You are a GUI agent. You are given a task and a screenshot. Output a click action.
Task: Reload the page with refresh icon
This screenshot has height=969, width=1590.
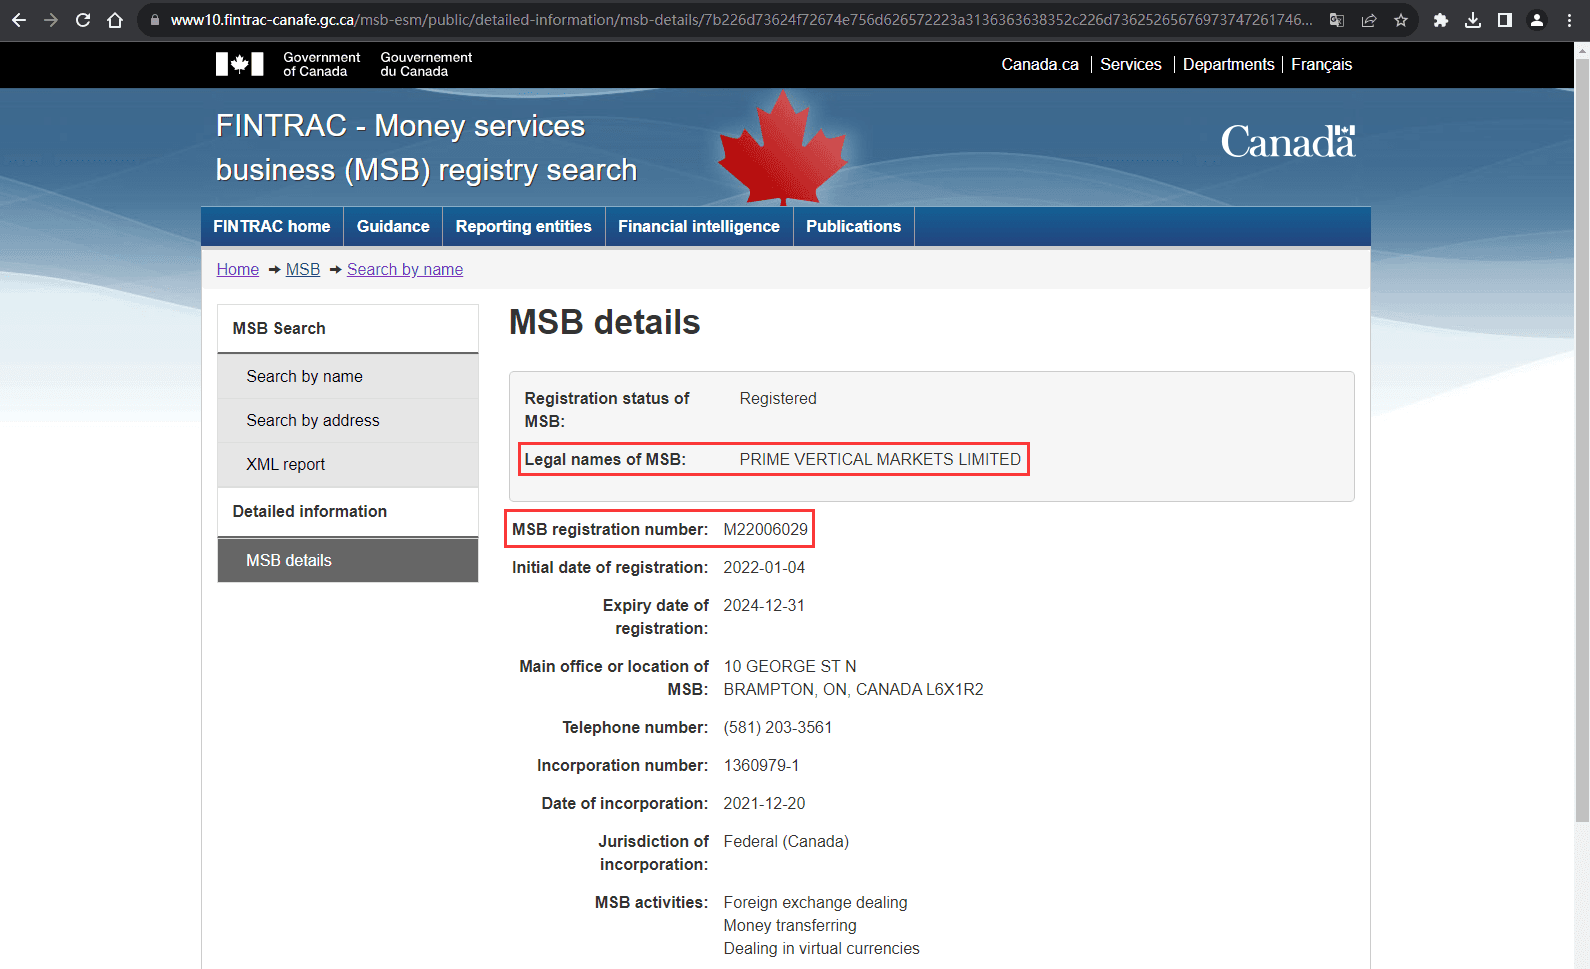pyautogui.click(x=83, y=20)
